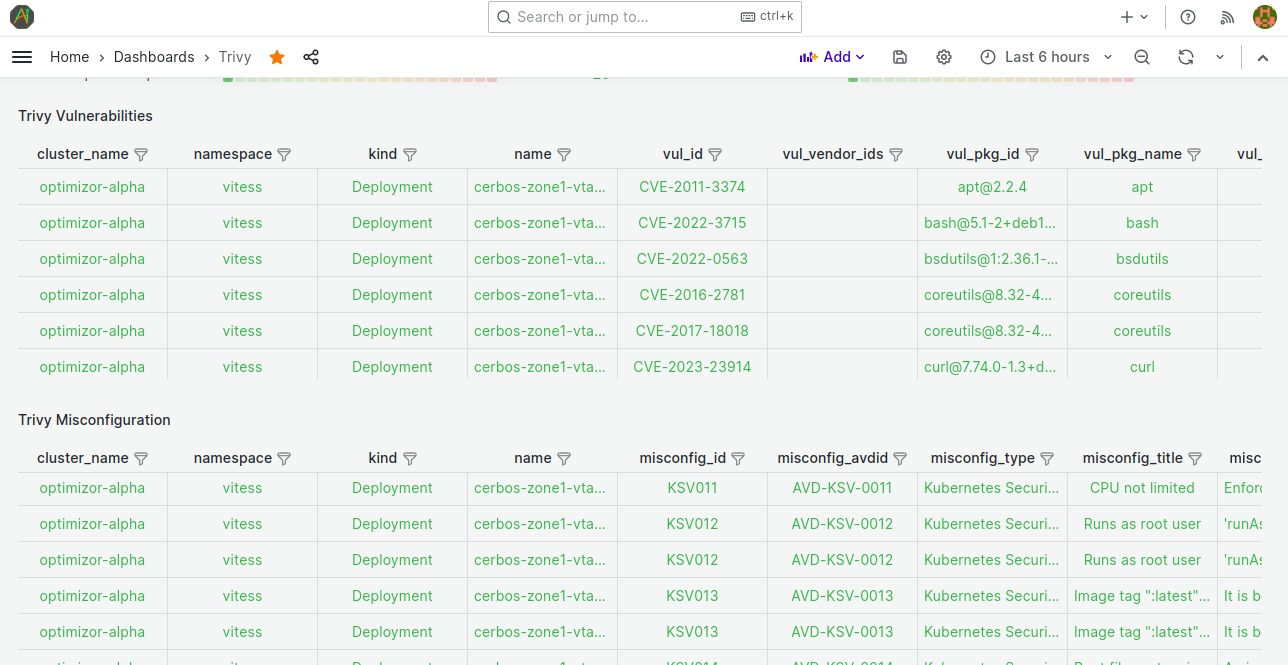Sort by misconfig_id column header
1288x665 pixels.
[683, 458]
